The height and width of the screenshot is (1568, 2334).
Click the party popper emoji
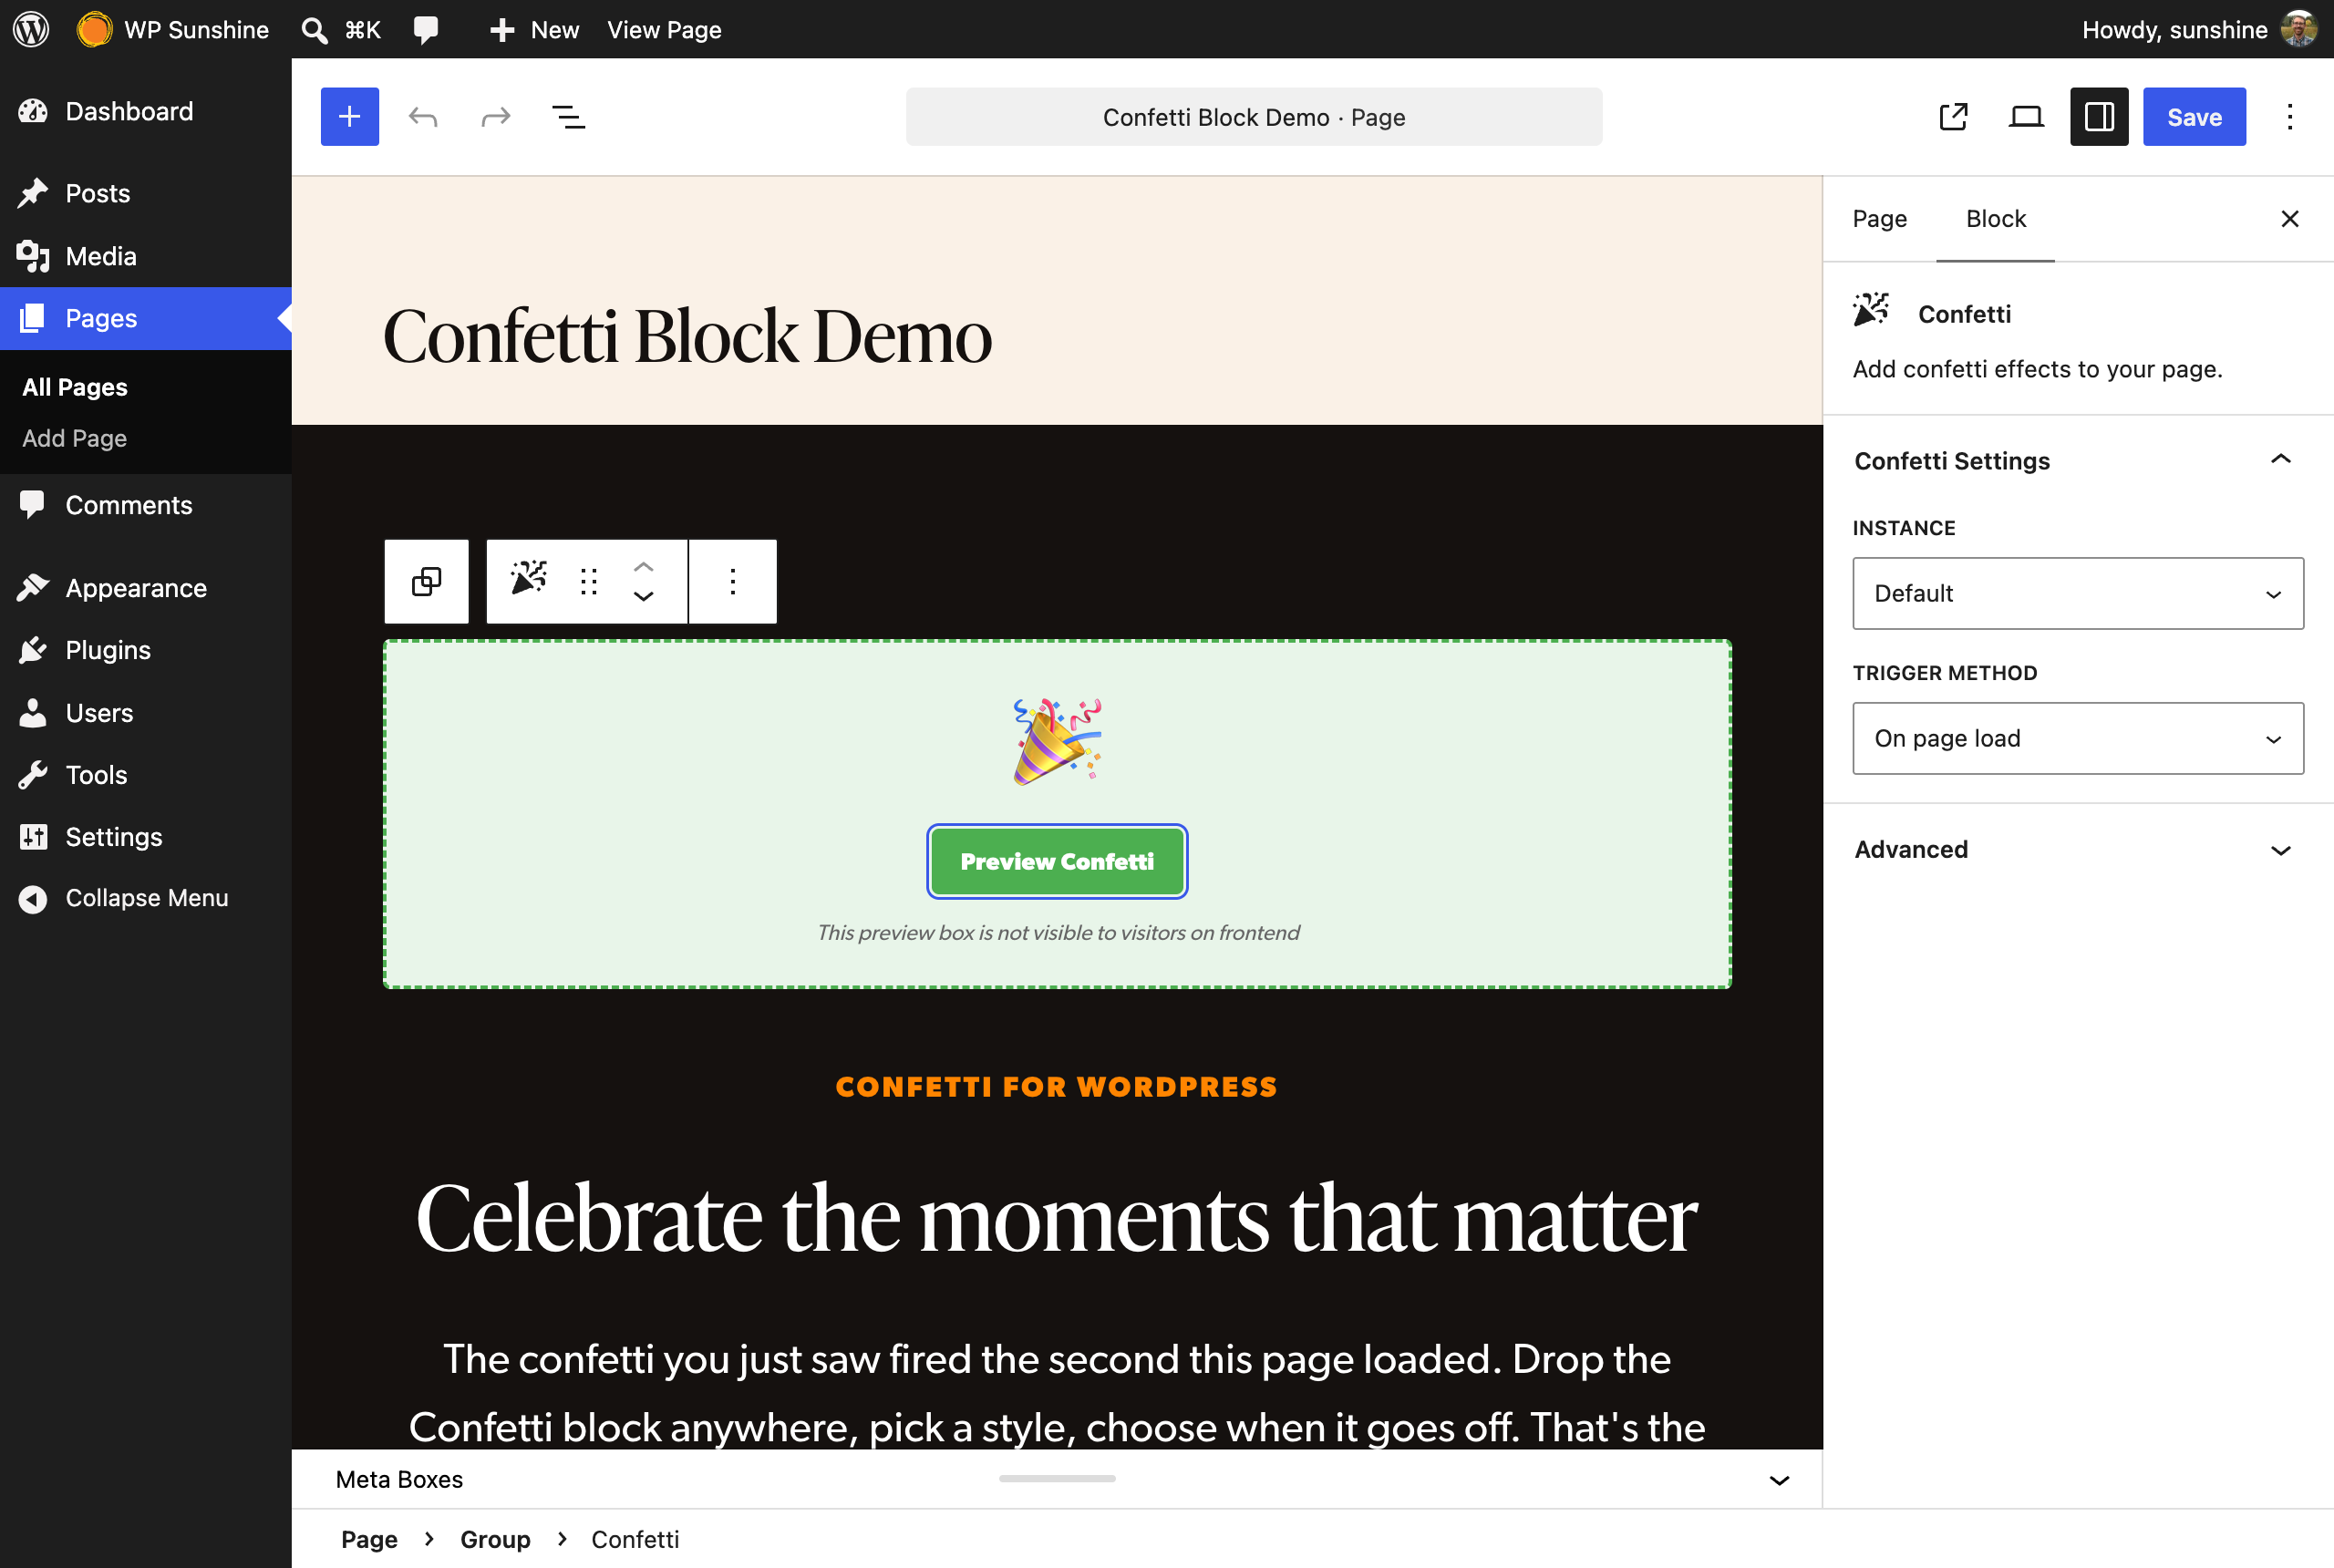point(1057,742)
